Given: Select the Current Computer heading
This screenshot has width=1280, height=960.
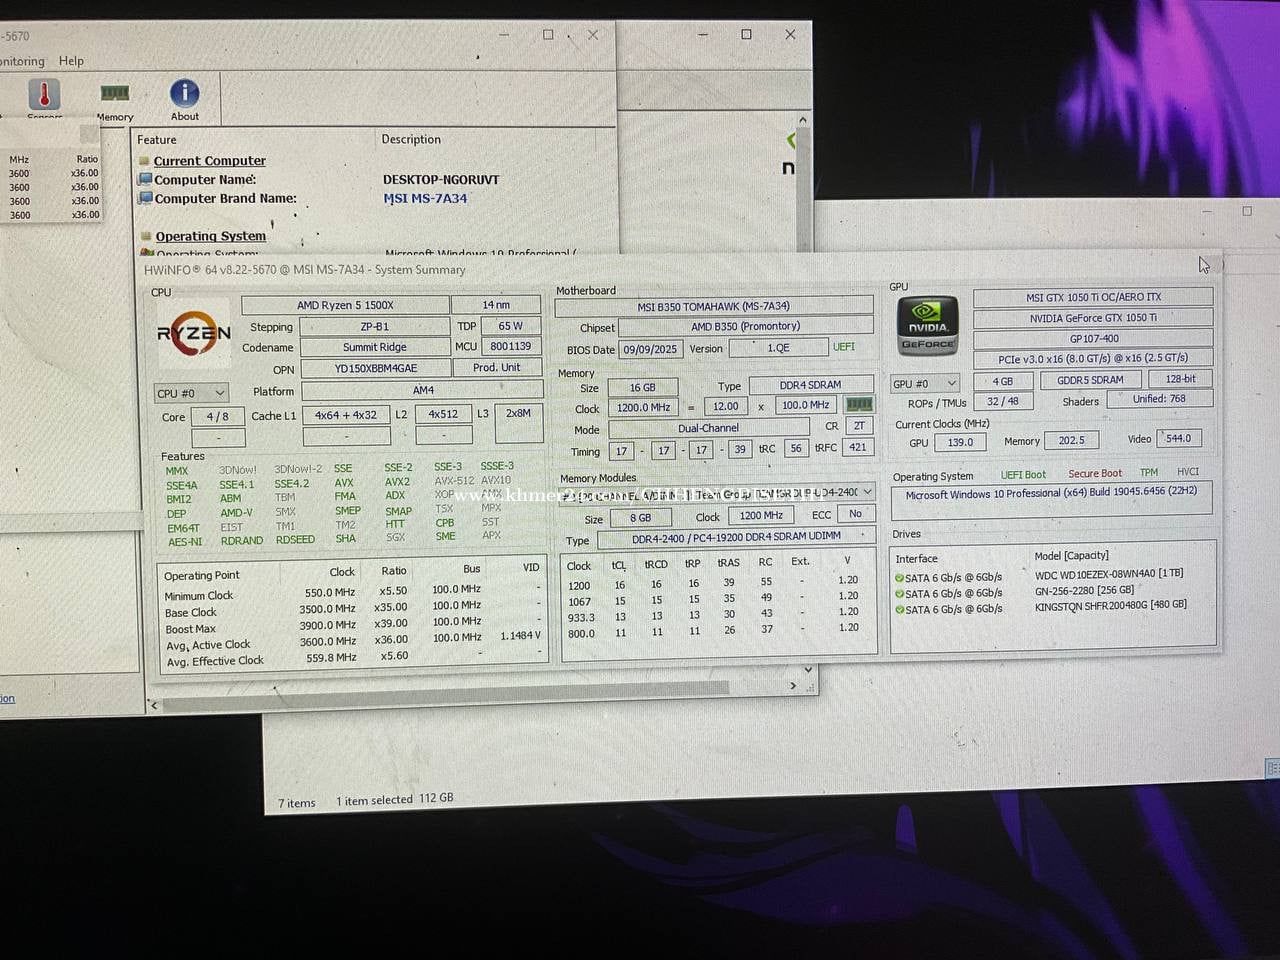Looking at the screenshot, I should click(209, 161).
